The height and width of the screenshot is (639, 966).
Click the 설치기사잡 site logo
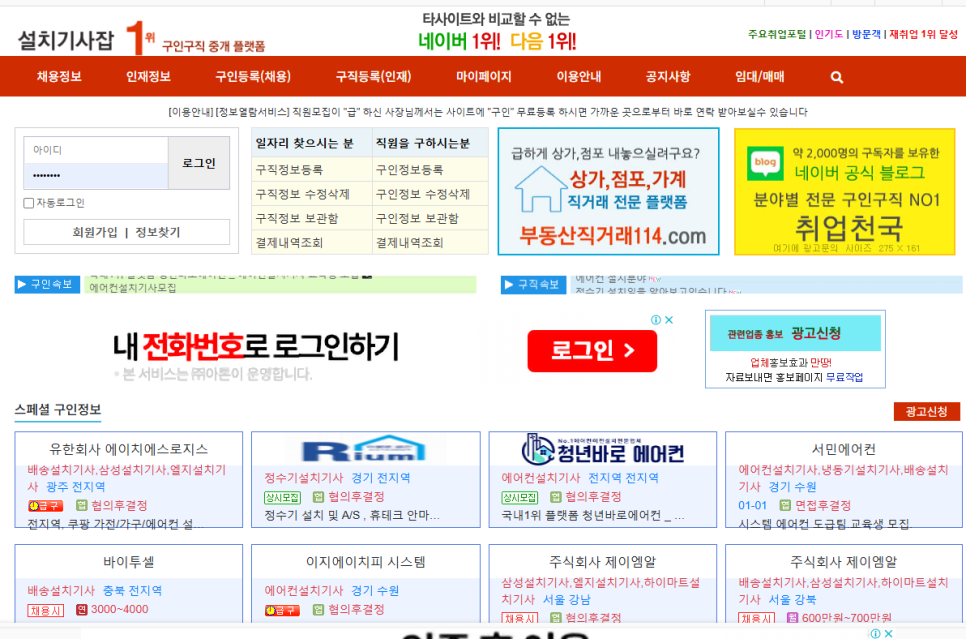(x=66, y=41)
